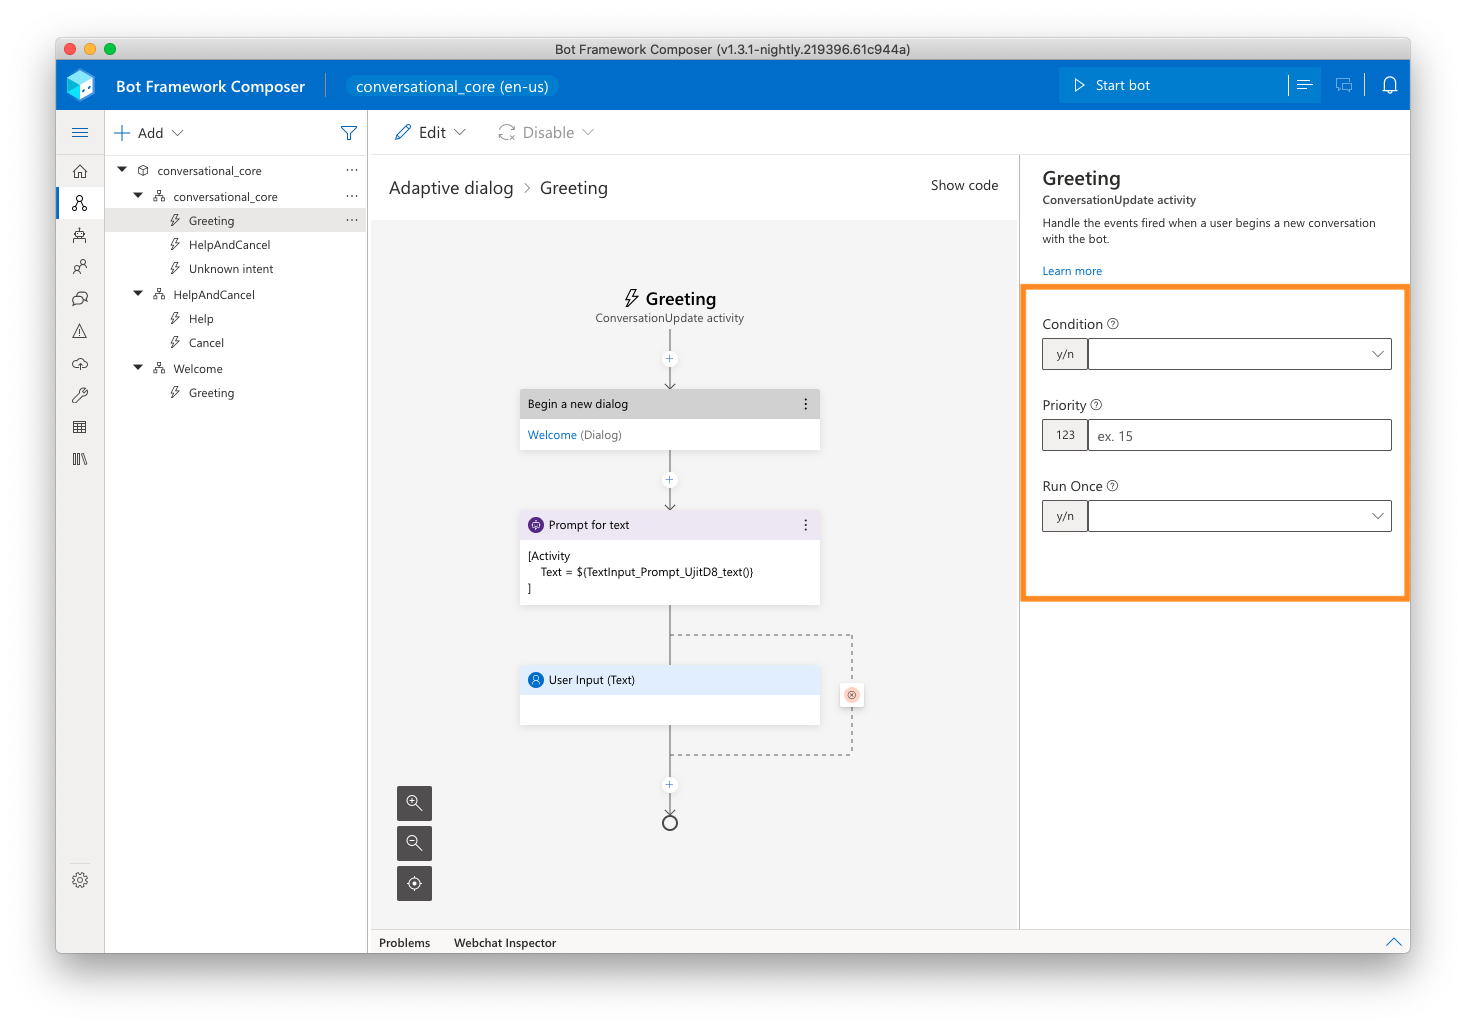
Task: Open the Welcome dialog link in node
Action: (552, 435)
